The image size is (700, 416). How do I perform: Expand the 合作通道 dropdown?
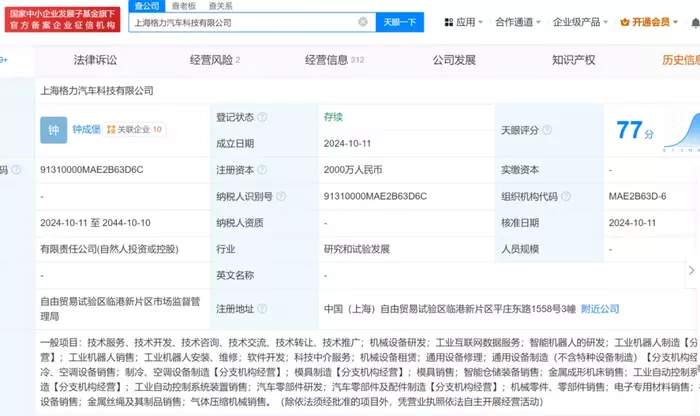point(518,22)
